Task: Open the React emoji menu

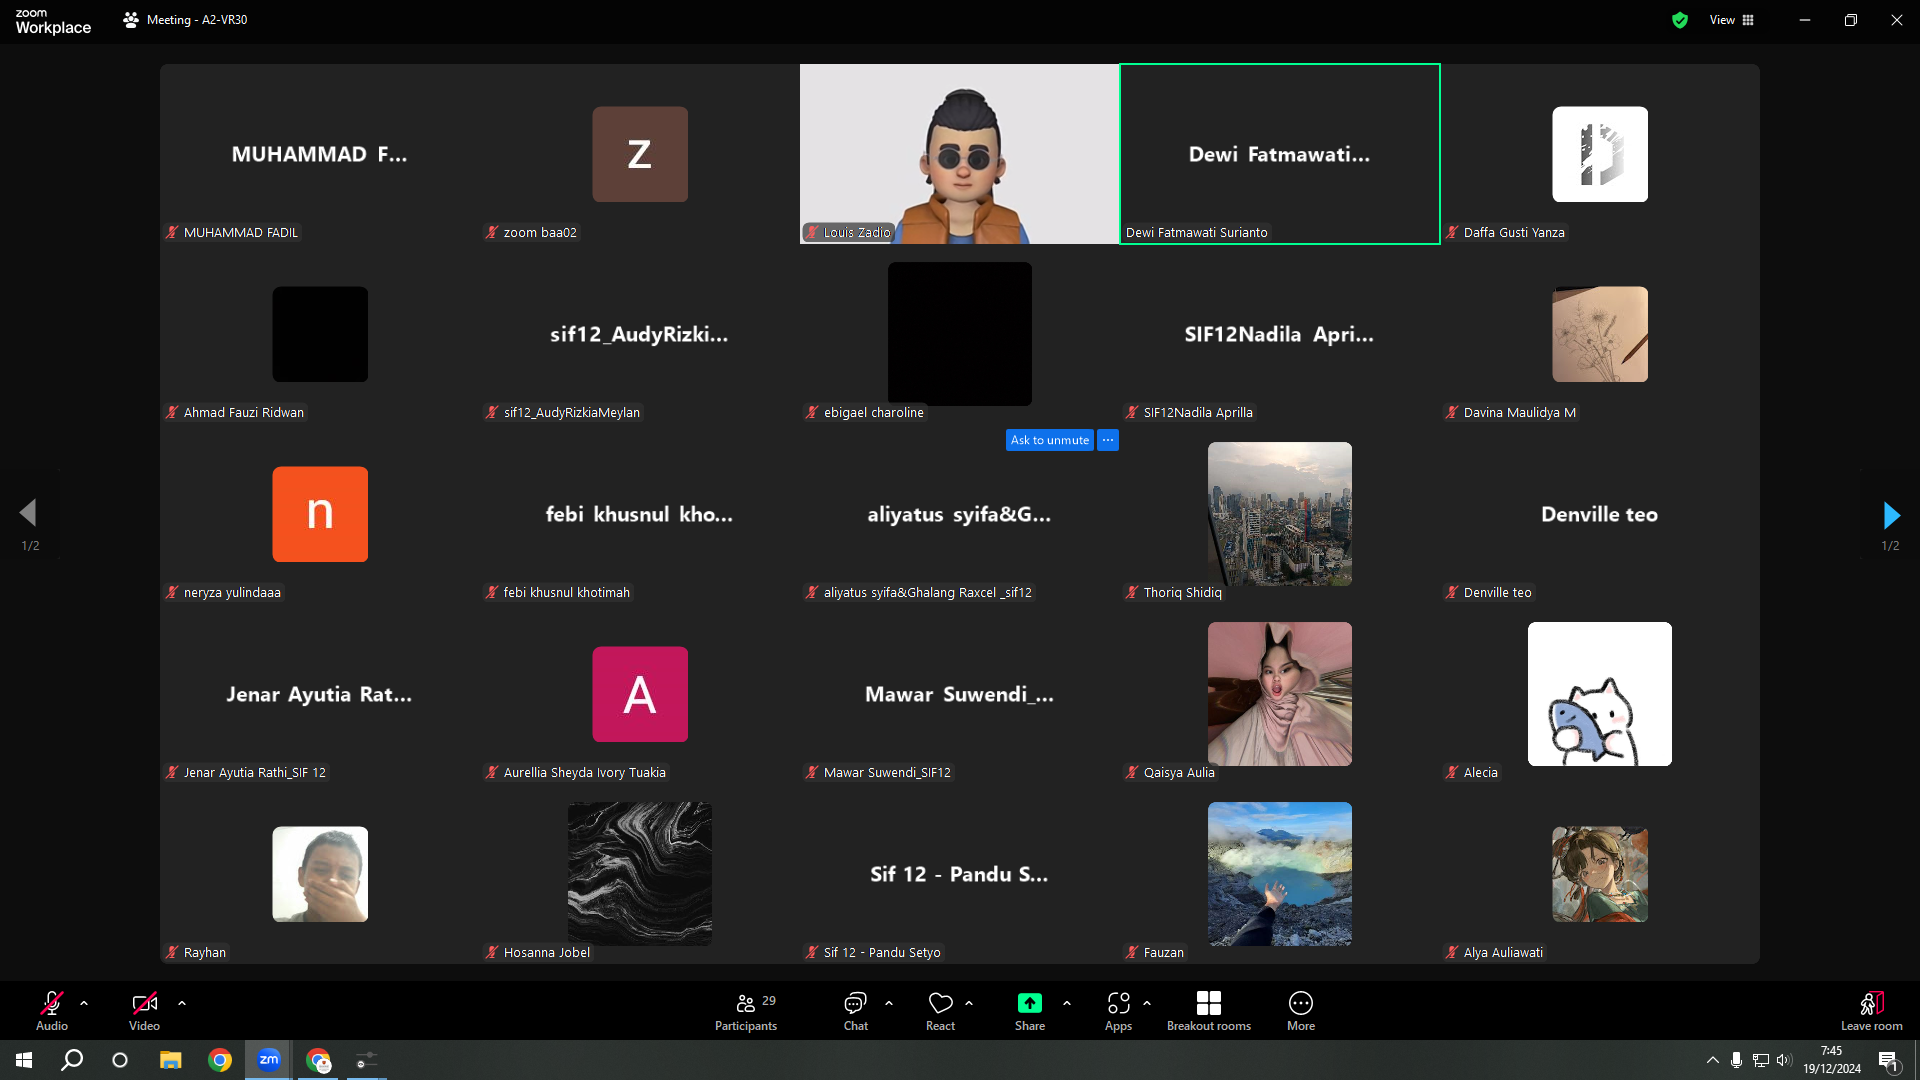Action: [940, 1010]
